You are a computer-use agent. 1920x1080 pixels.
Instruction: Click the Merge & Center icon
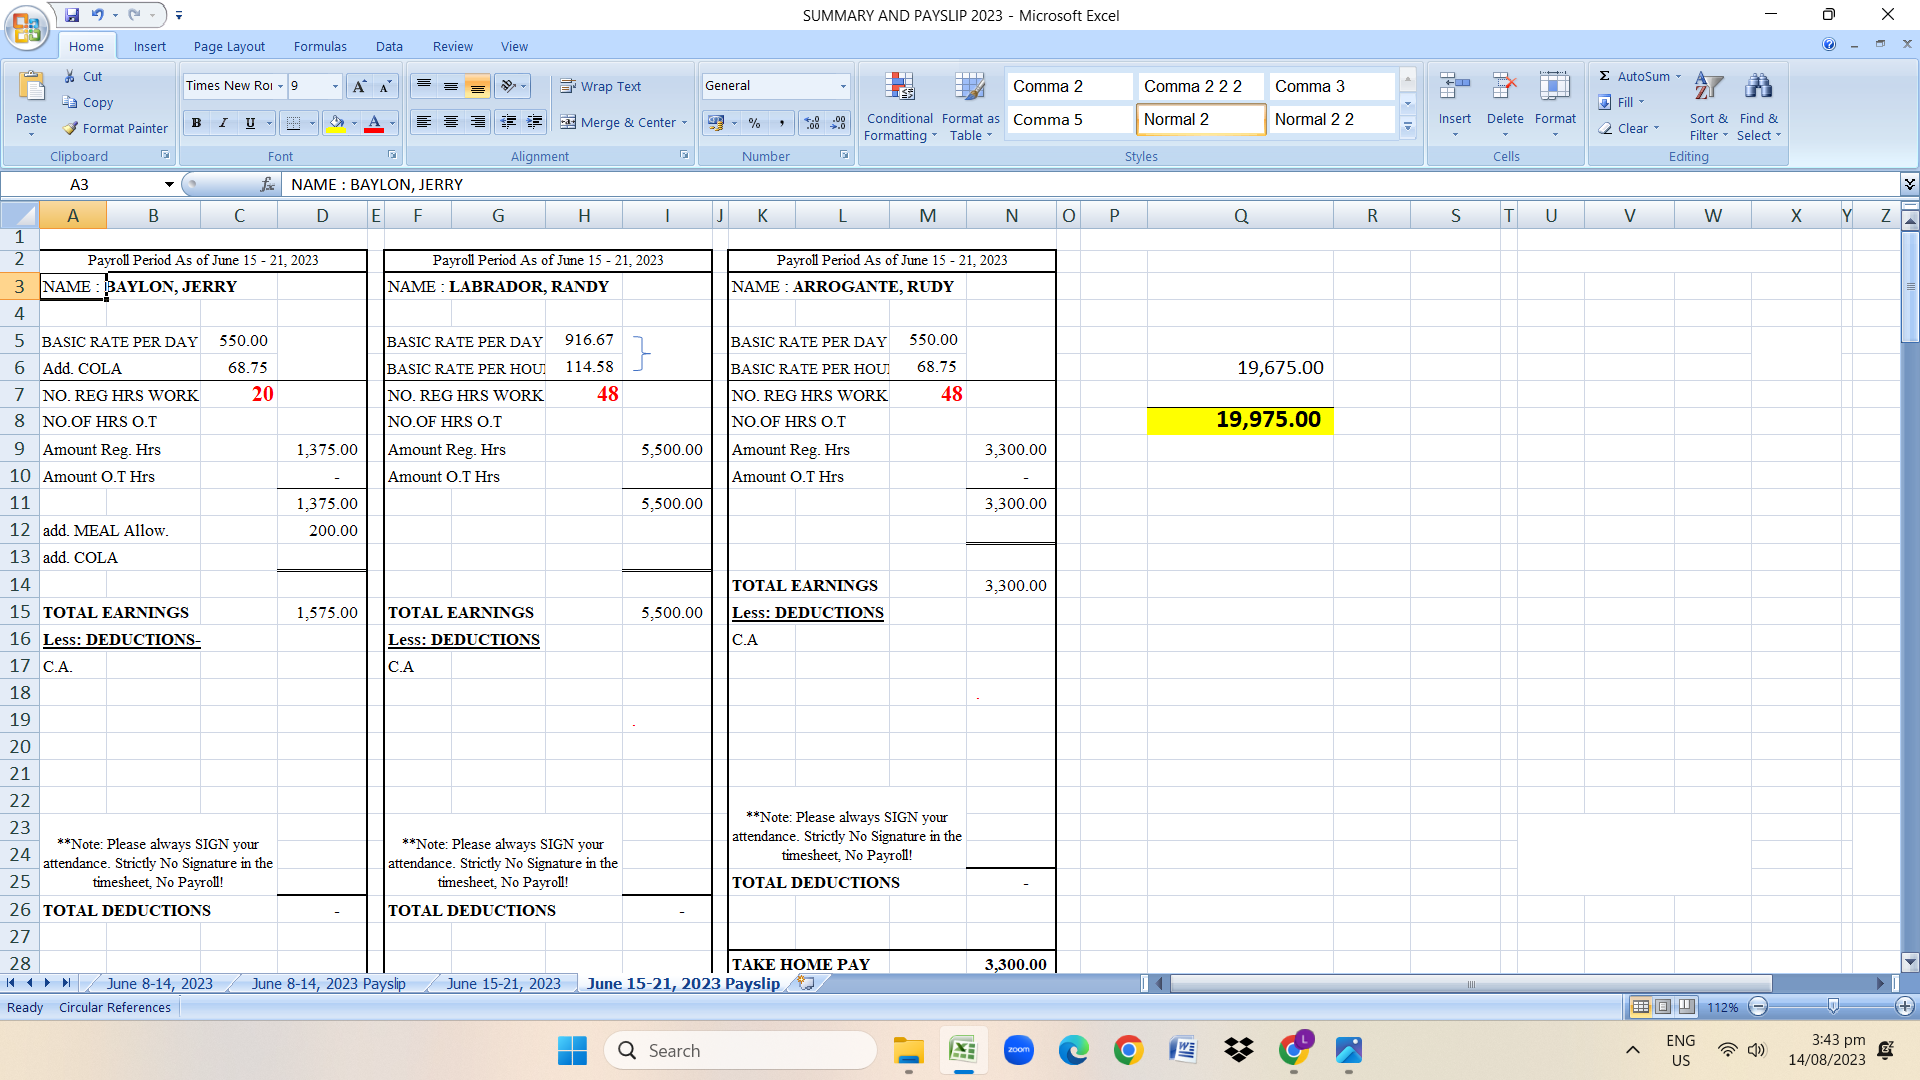pos(568,122)
